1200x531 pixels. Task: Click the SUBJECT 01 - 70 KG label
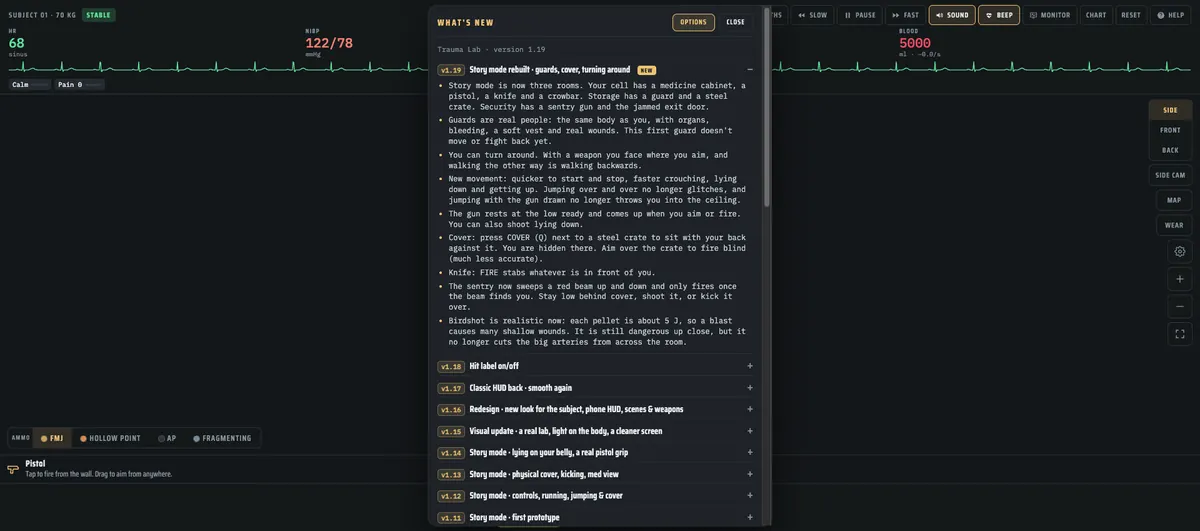pyautogui.click(x=43, y=15)
